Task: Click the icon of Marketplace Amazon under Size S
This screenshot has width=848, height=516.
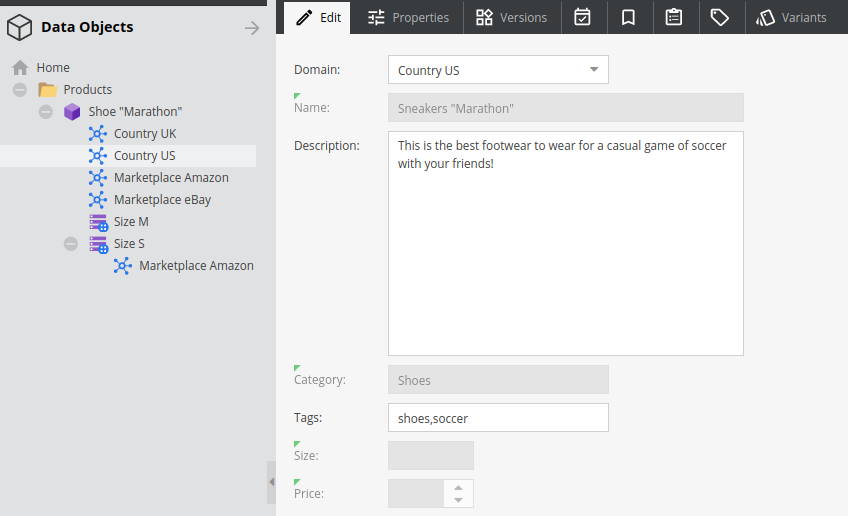Action: click(x=123, y=266)
